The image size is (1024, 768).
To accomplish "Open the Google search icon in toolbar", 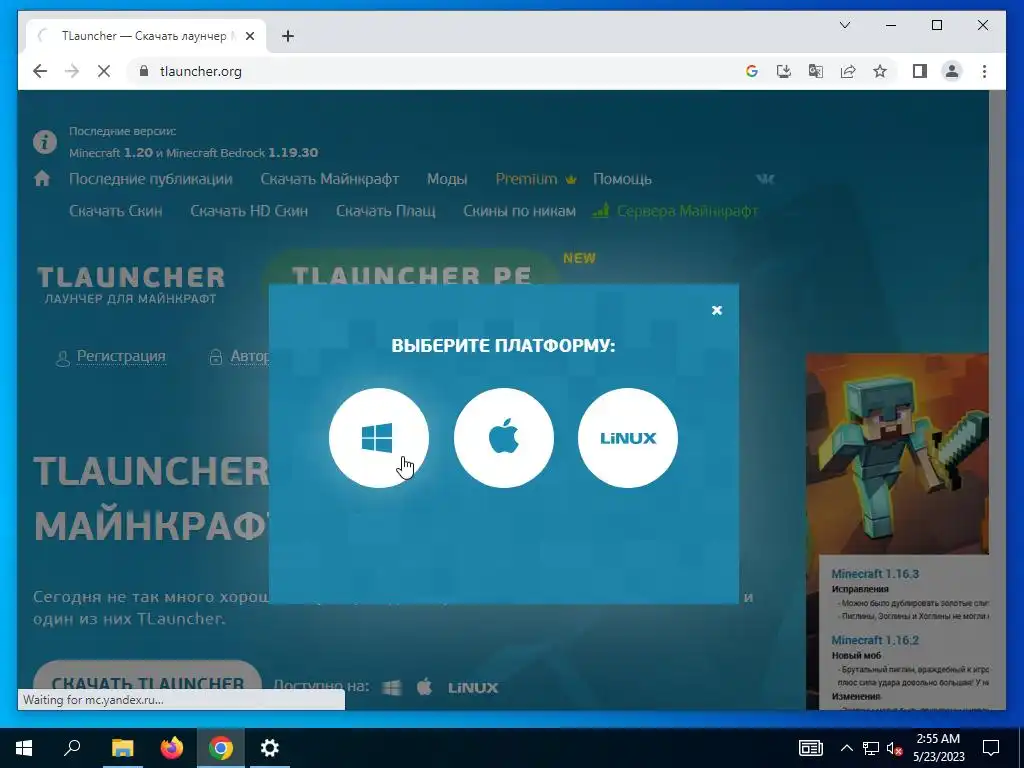I will coord(752,71).
